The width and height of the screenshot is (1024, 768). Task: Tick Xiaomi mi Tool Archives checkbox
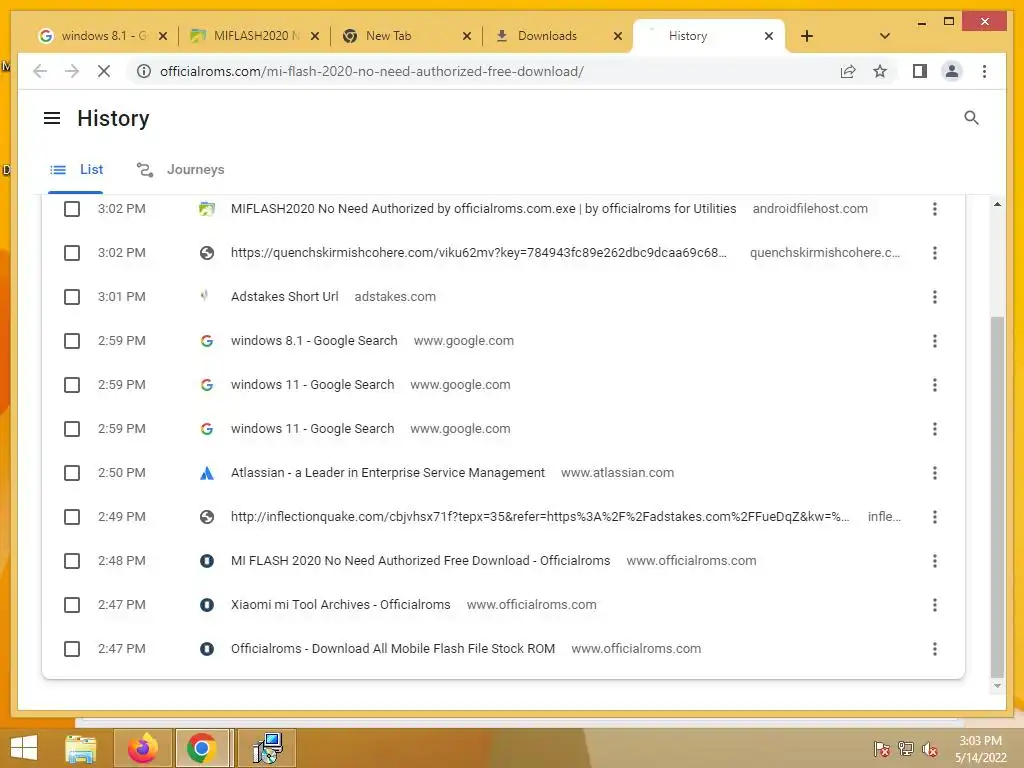click(72, 605)
